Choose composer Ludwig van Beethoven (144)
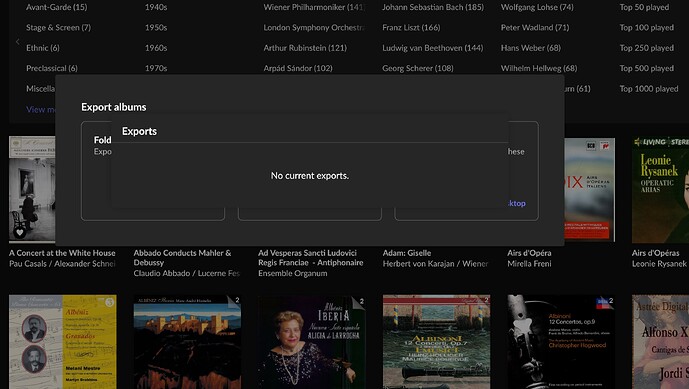The height and width of the screenshot is (389, 689). pos(432,47)
